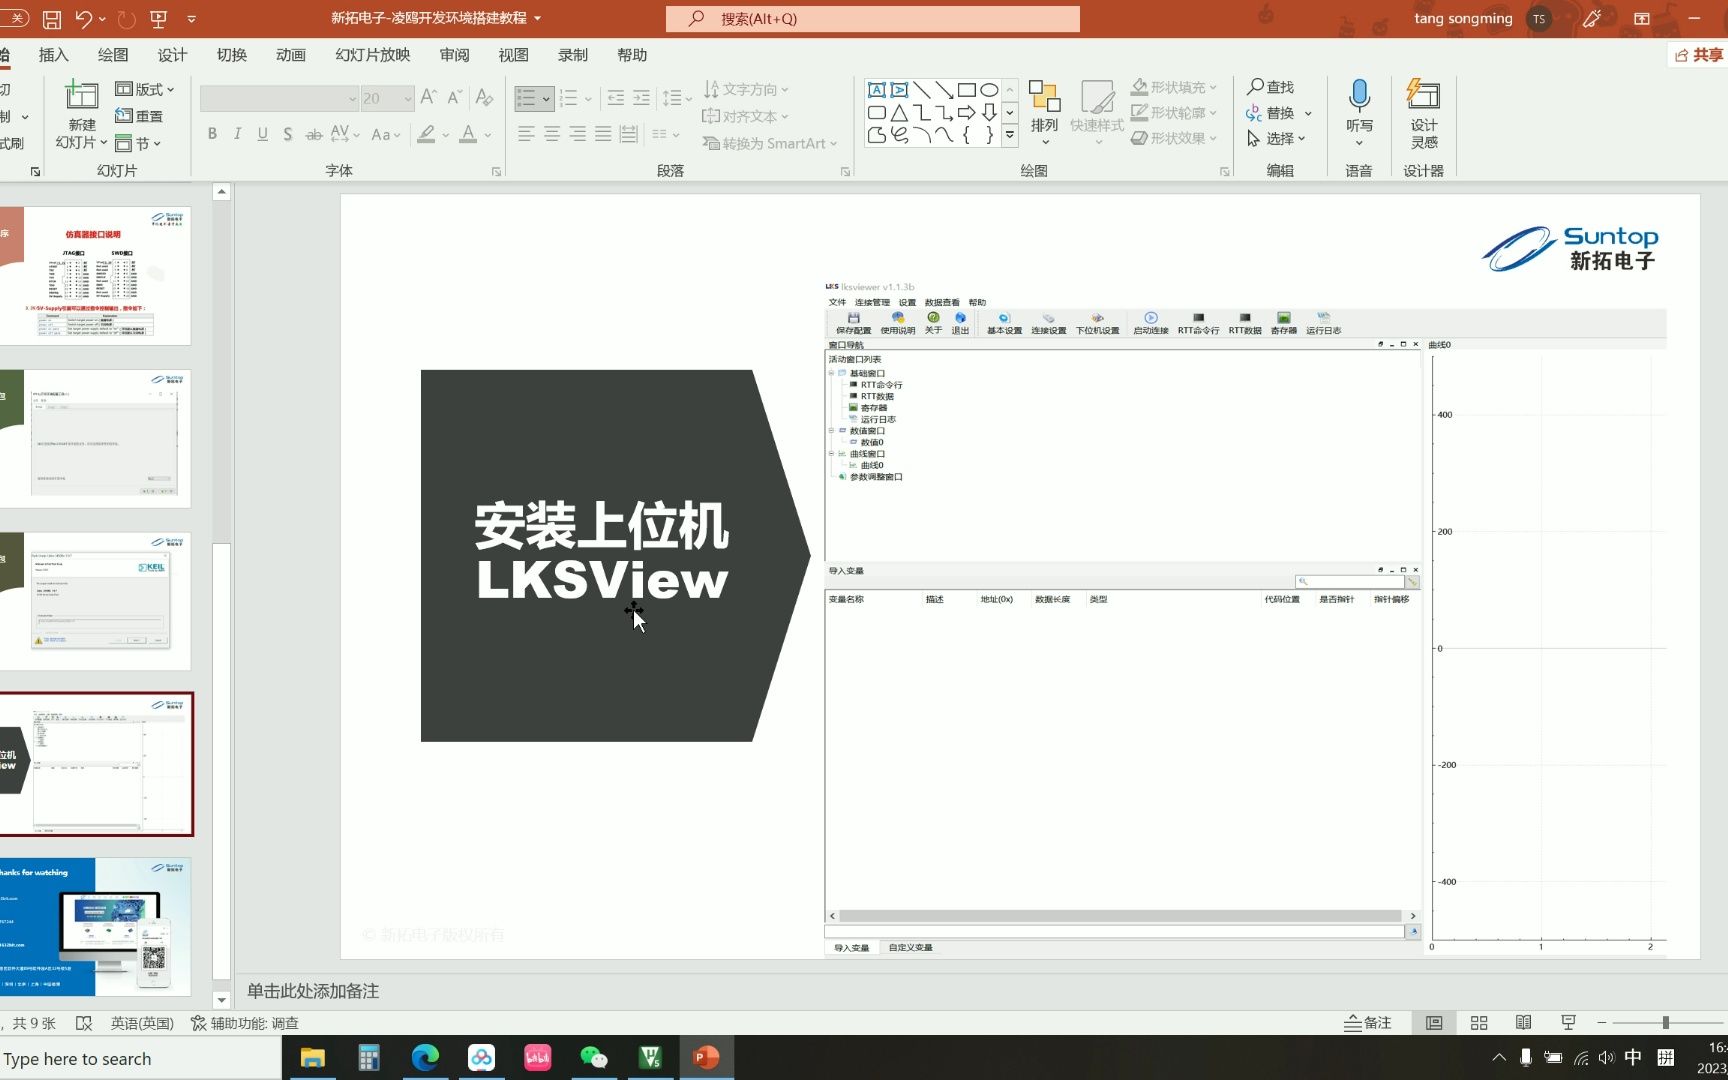Start Slide Show from status bar

click(x=1568, y=1022)
